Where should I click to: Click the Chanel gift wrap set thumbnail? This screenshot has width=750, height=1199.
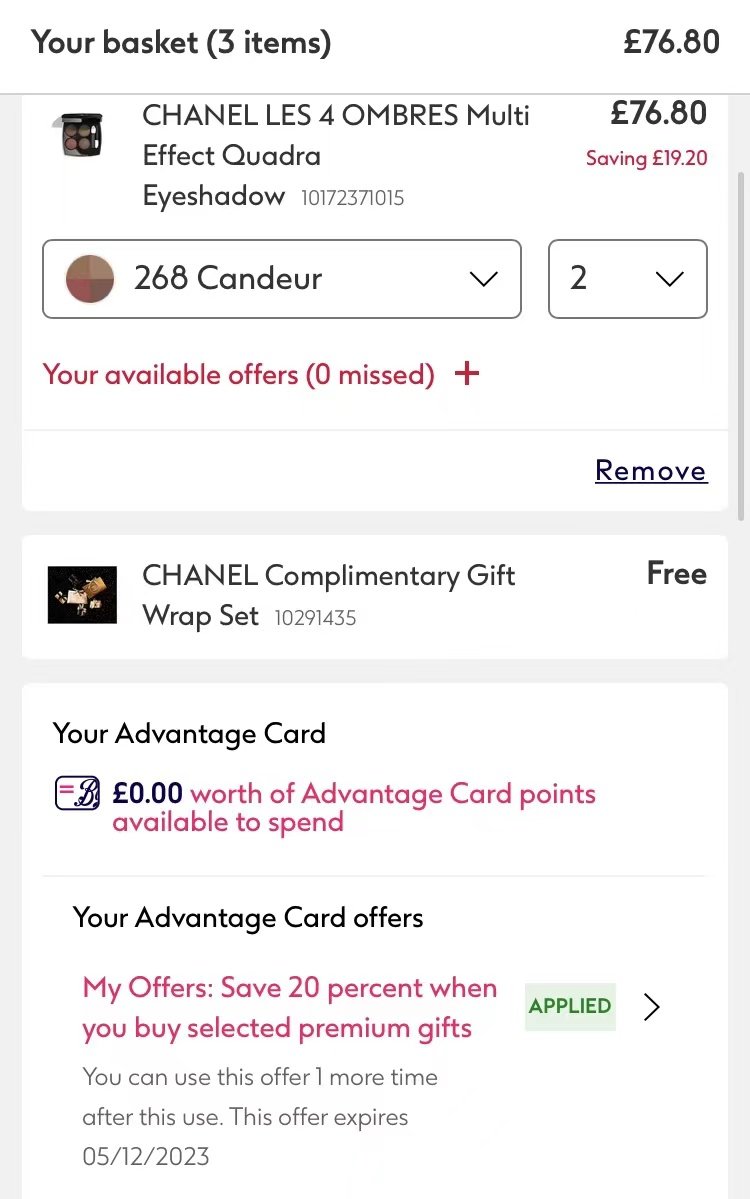click(82, 595)
